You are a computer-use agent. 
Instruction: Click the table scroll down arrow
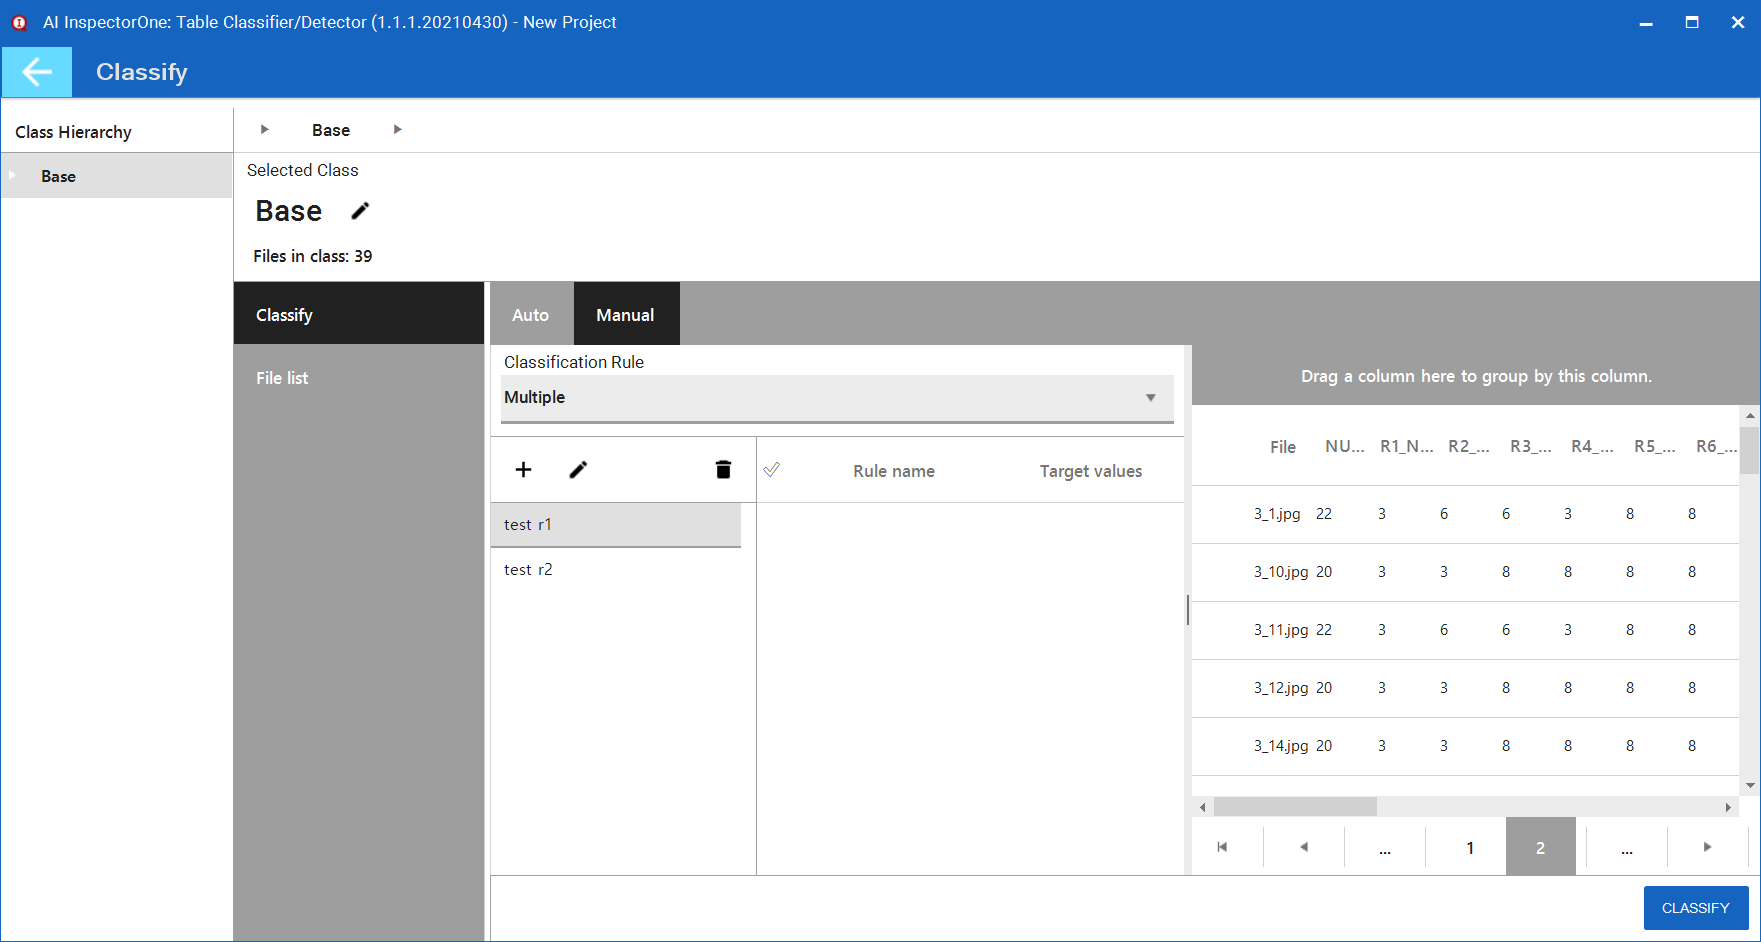click(1750, 785)
